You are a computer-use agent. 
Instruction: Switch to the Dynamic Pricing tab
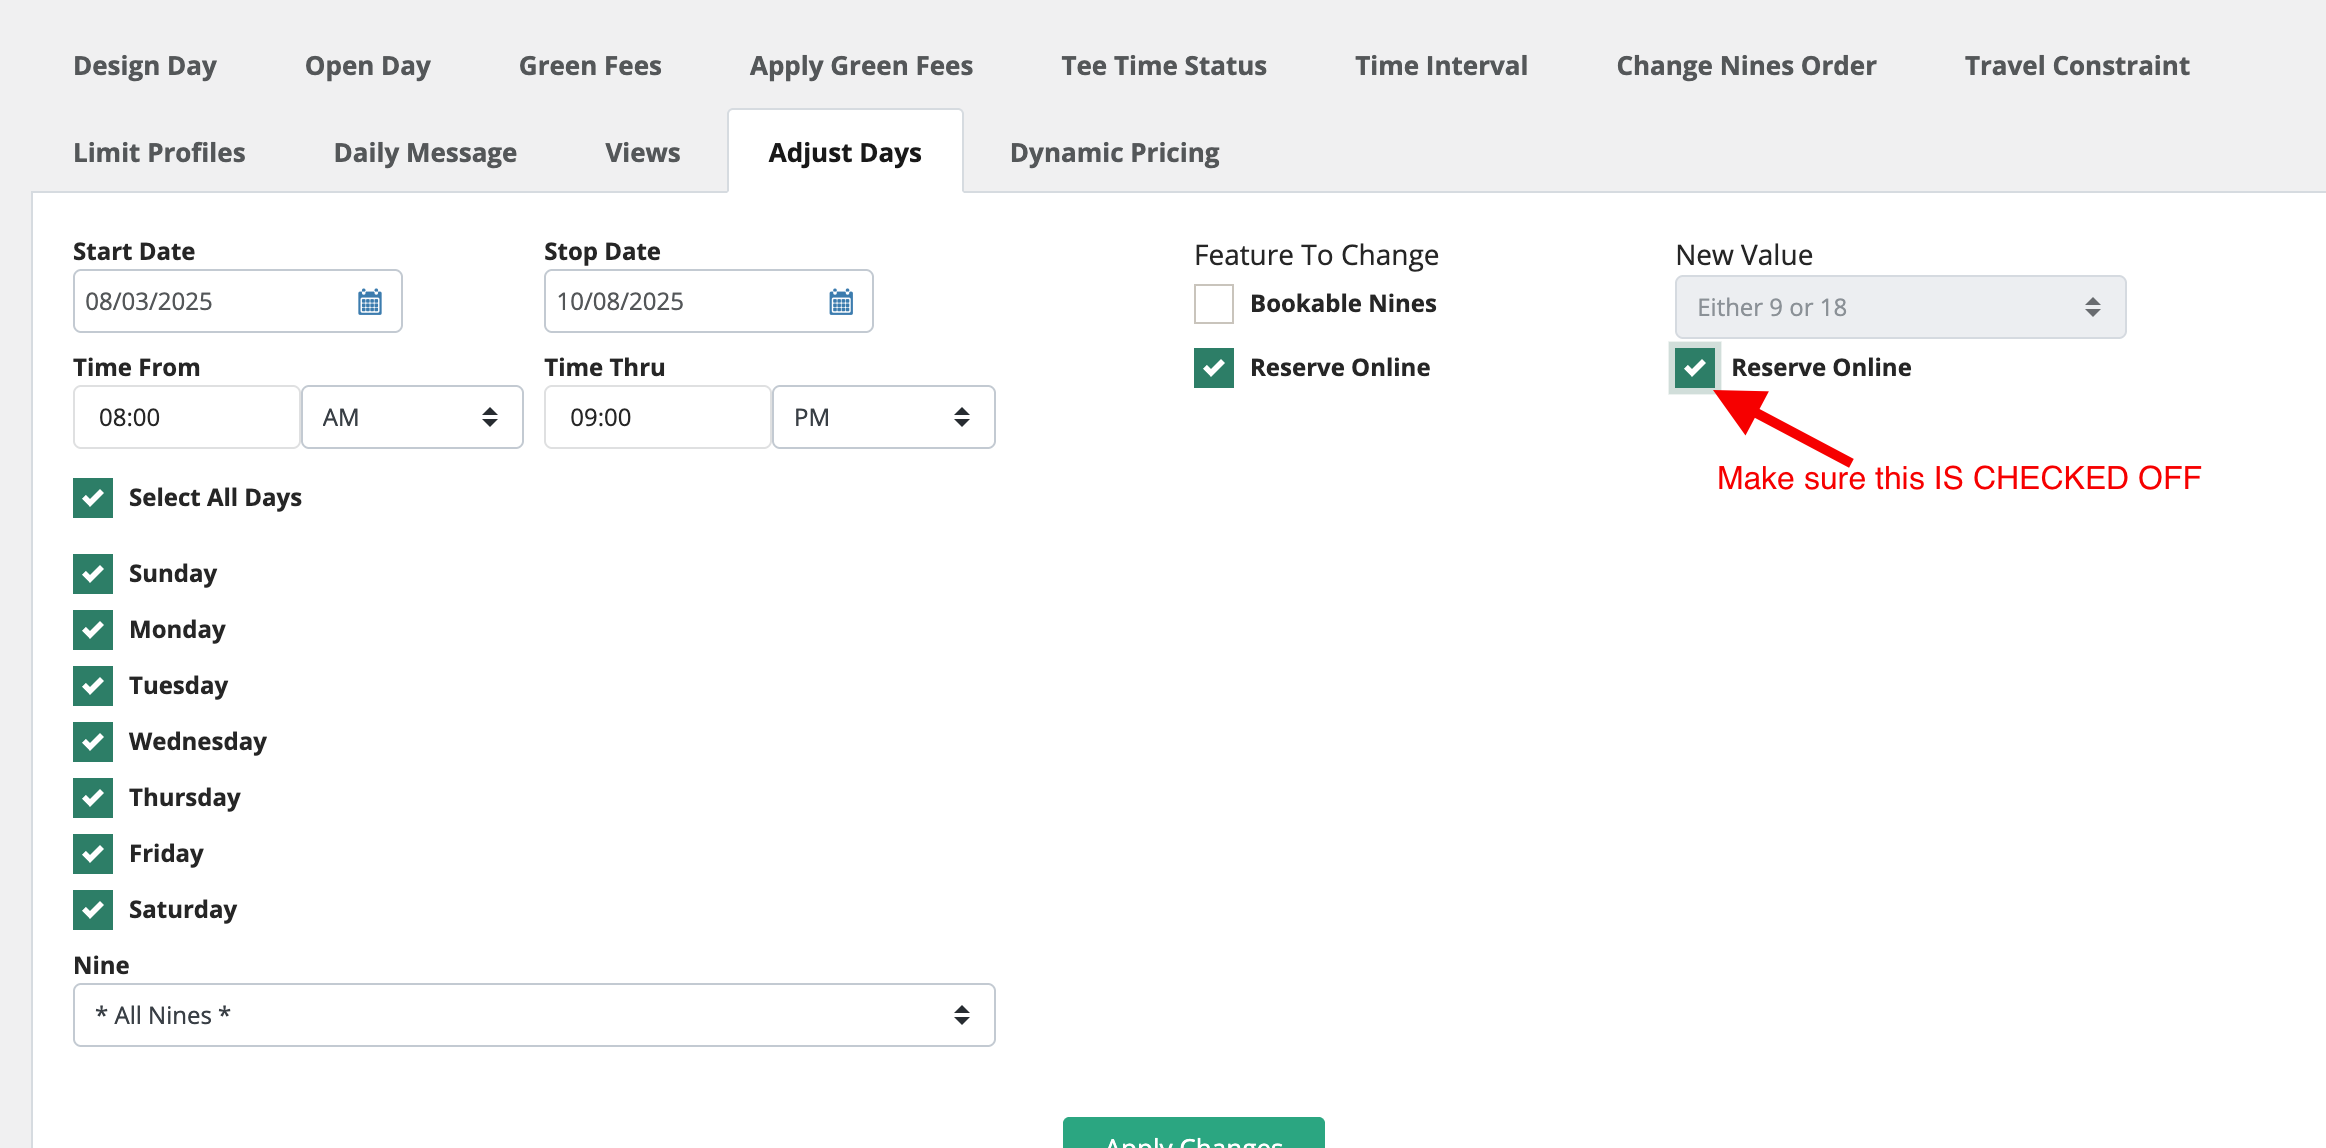(1114, 153)
